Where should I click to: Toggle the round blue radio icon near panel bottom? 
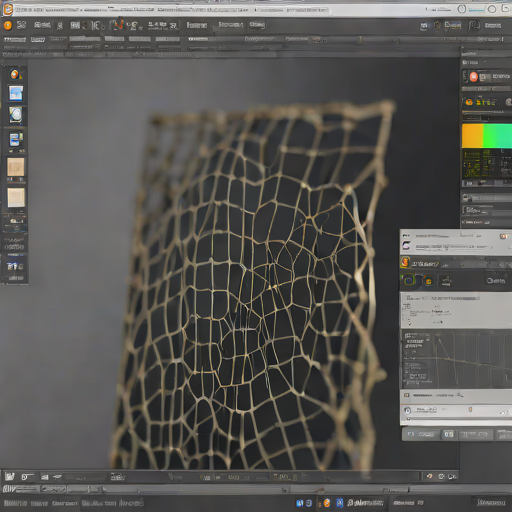tap(407, 410)
